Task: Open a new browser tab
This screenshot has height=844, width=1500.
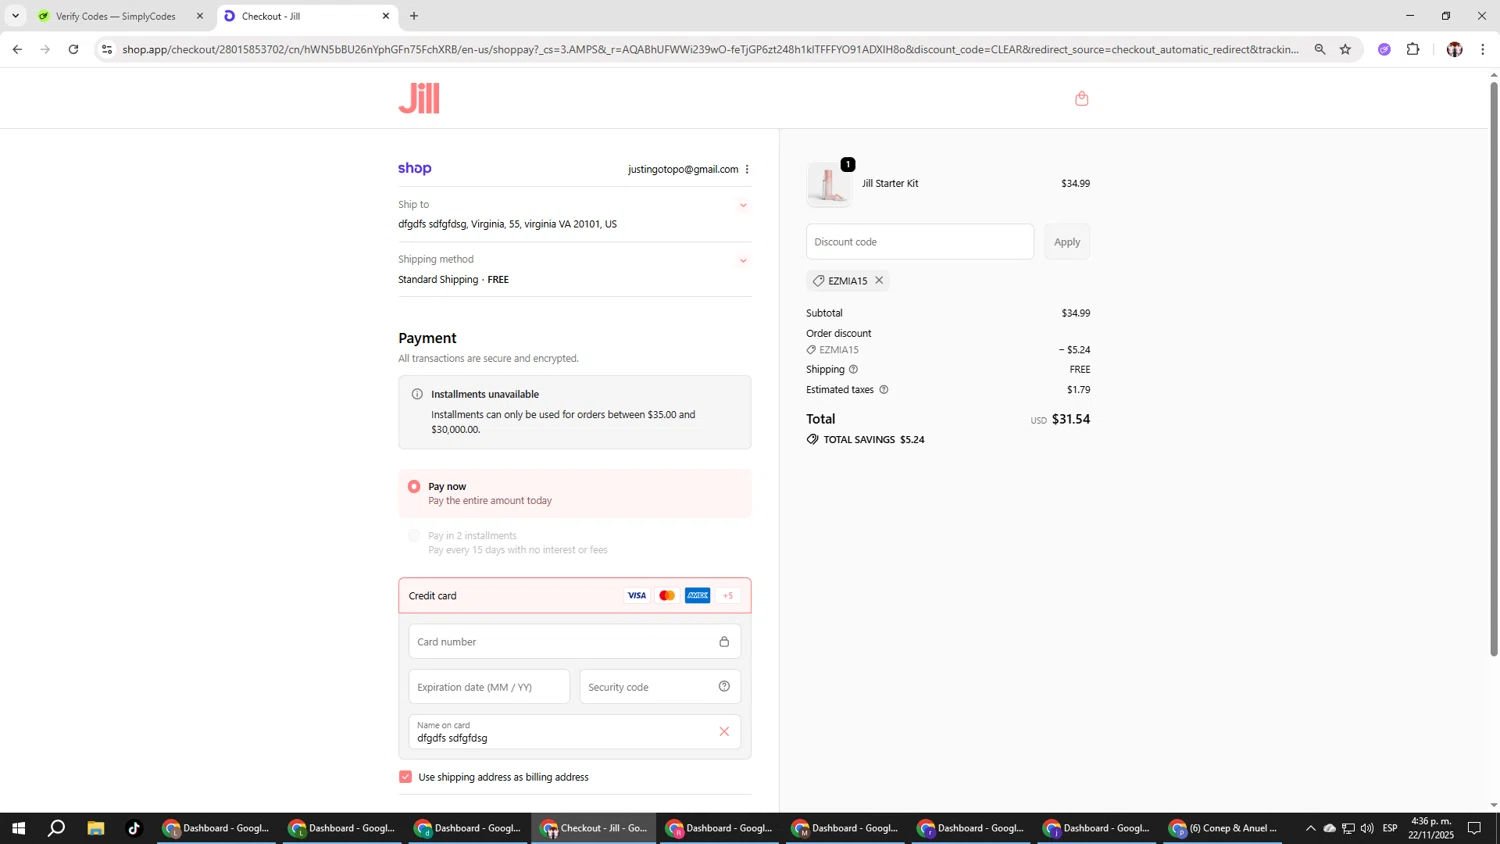Action: [414, 16]
